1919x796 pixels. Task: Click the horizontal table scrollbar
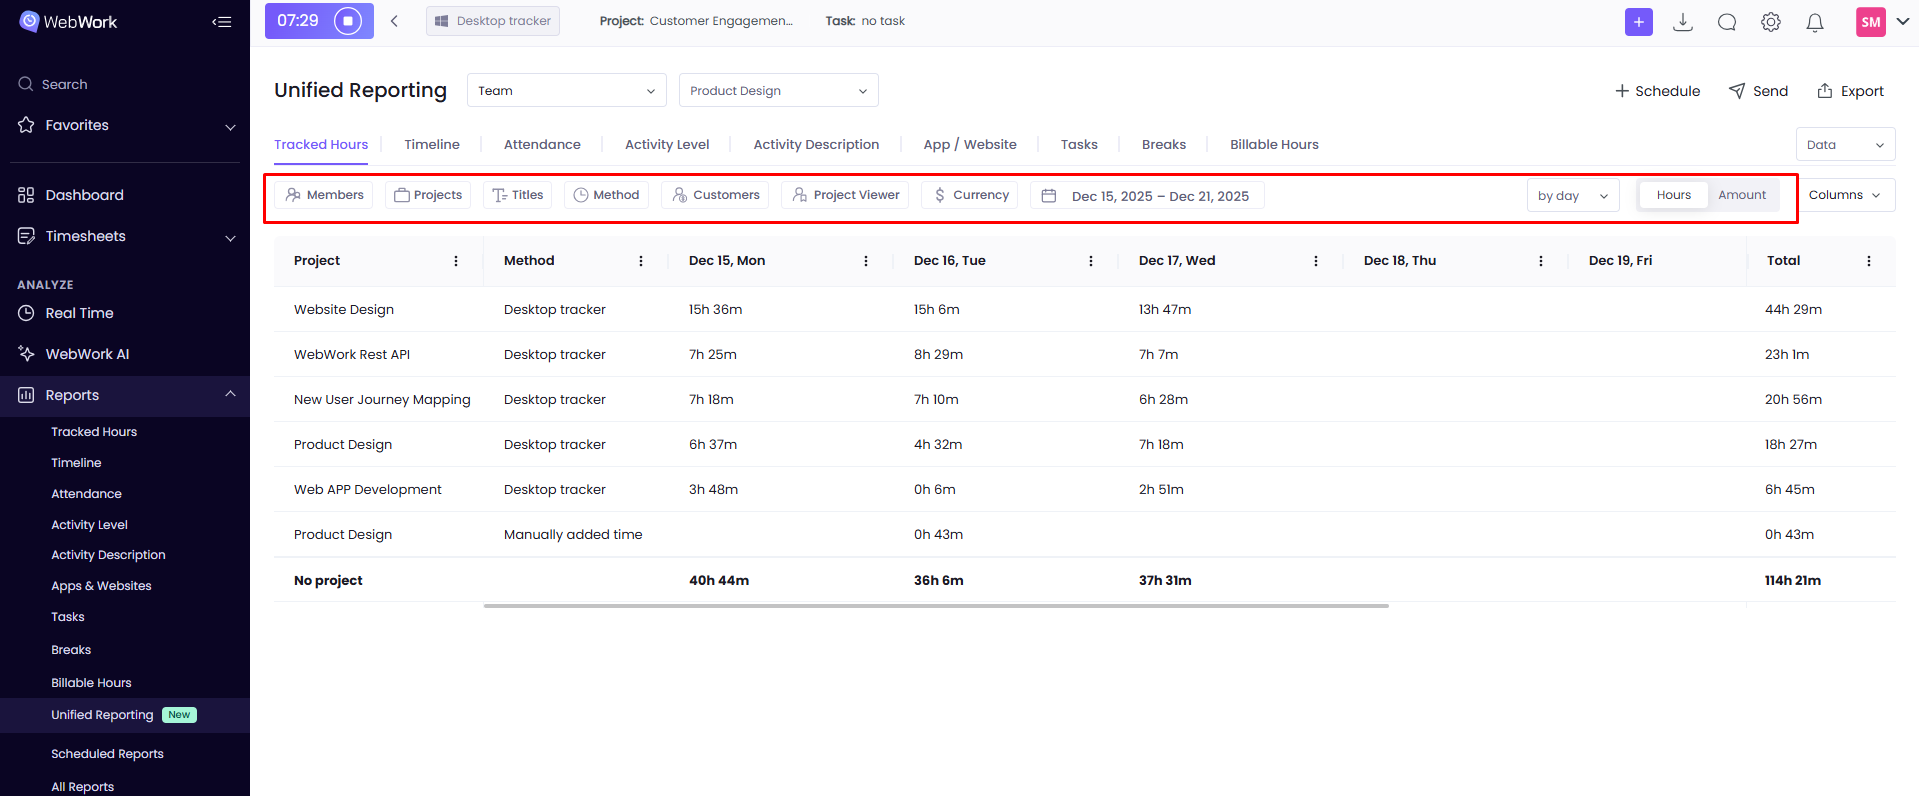(935, 606)
